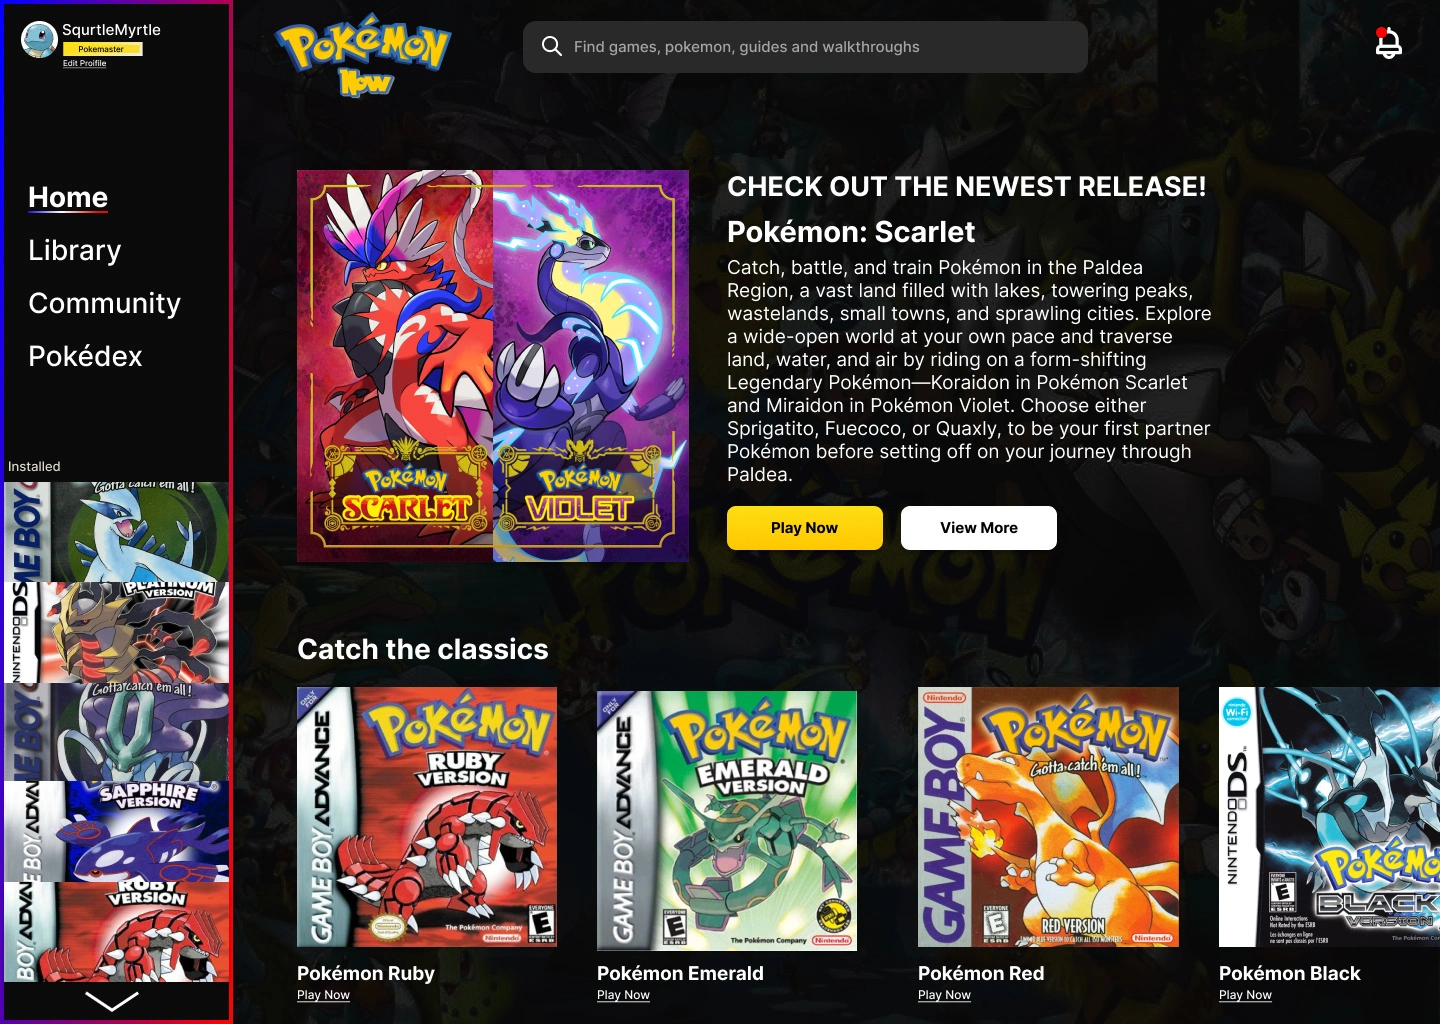
Task: Click Play Now under Pokémon Red
Action: pos(944,995)
